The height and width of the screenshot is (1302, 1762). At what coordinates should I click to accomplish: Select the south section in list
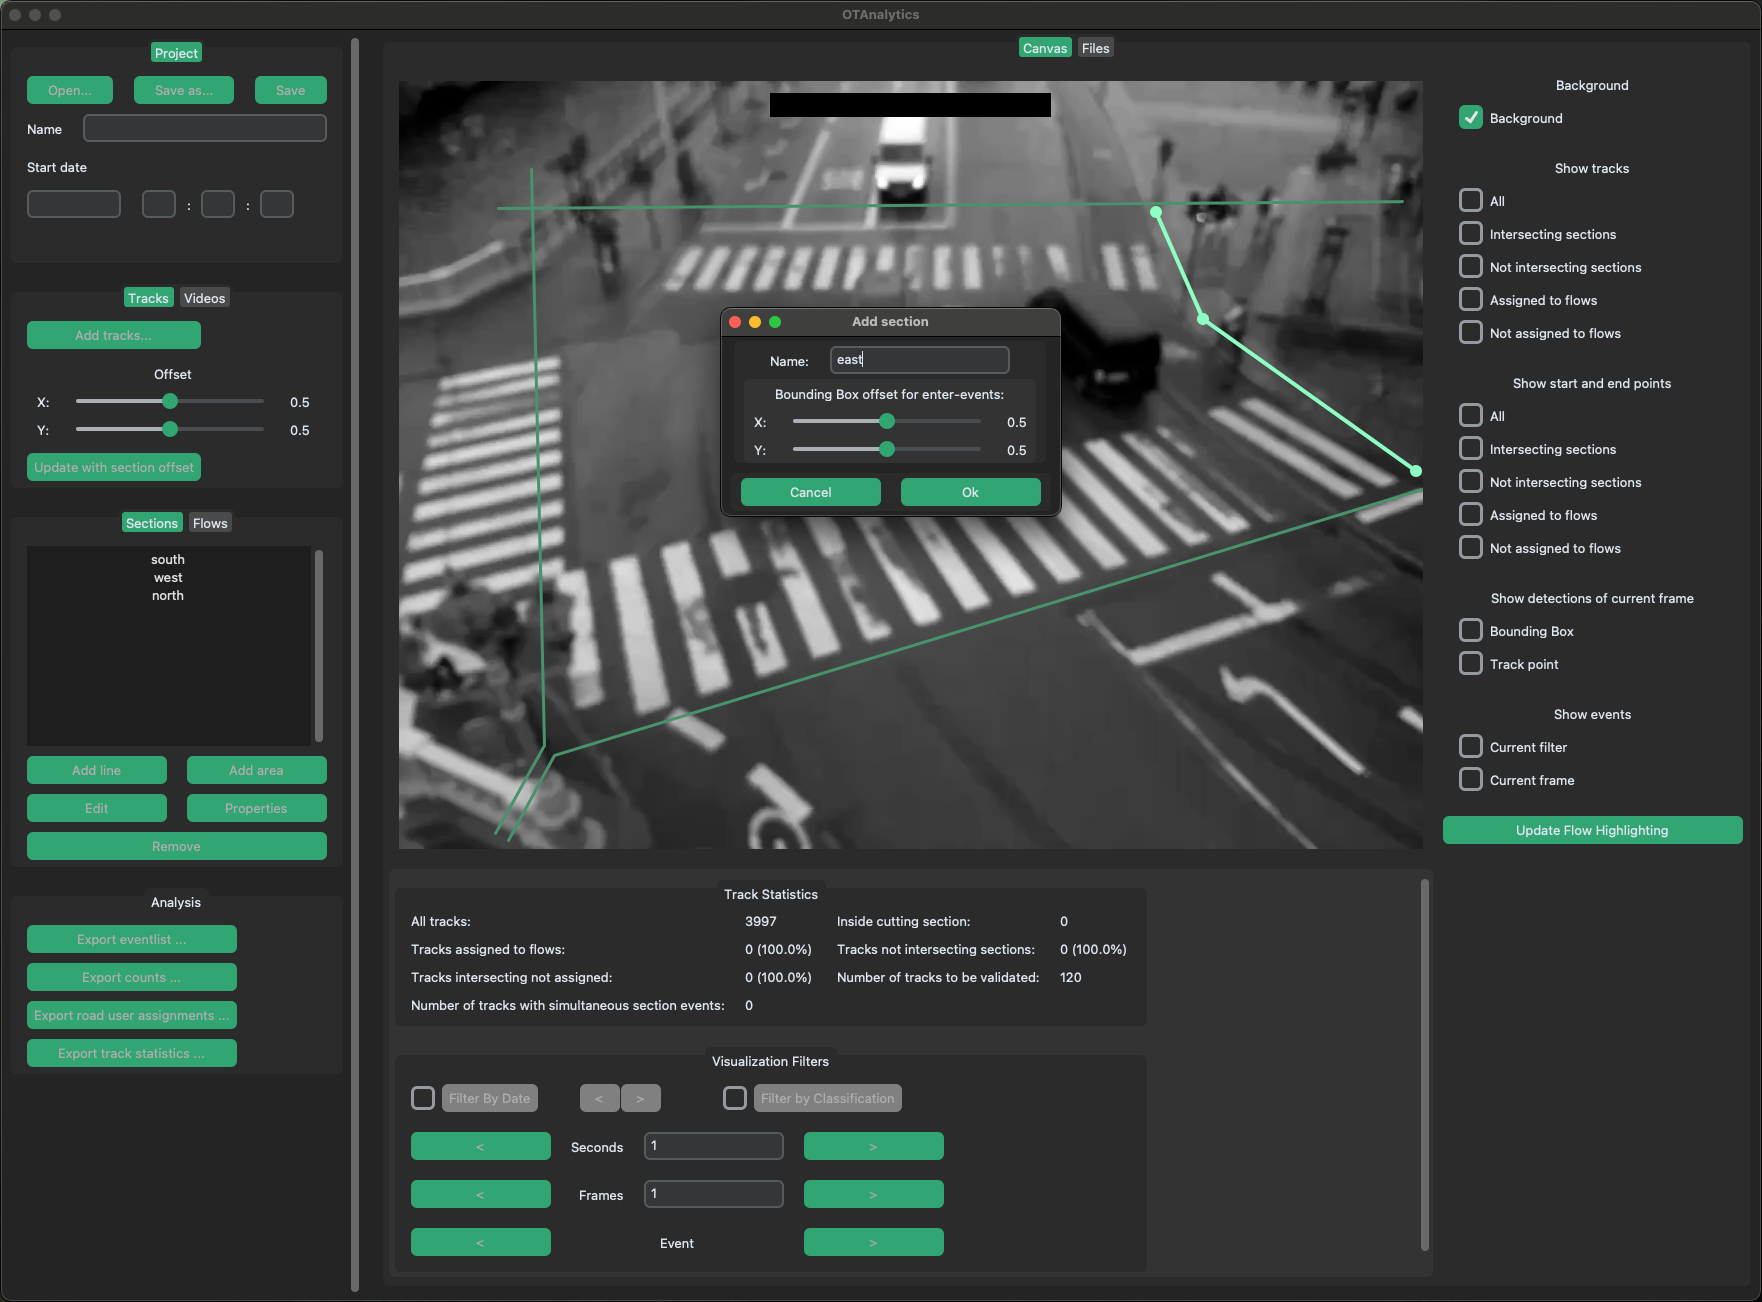pos(168,560)
